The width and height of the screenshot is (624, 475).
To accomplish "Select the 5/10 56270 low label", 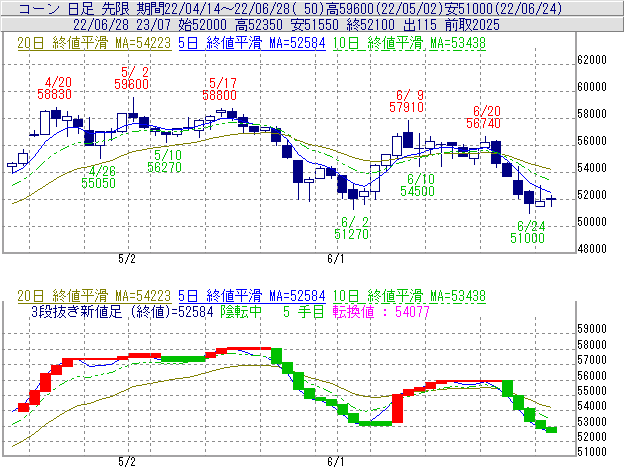I will tap(164, 161).
